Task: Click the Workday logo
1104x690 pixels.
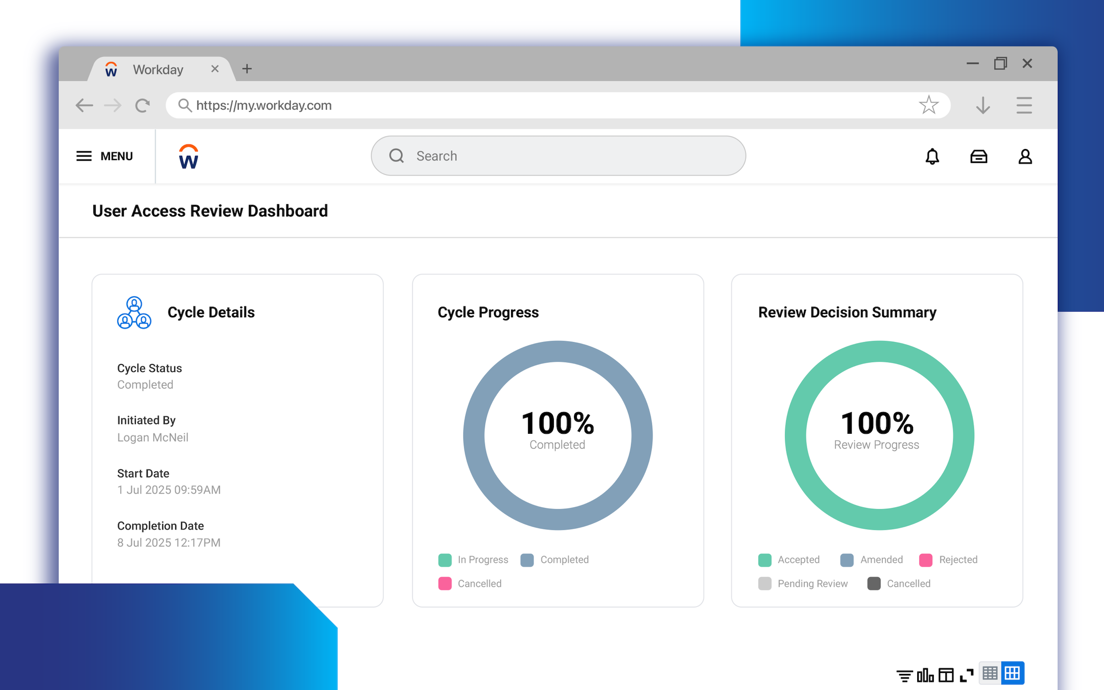Action: 188,157
